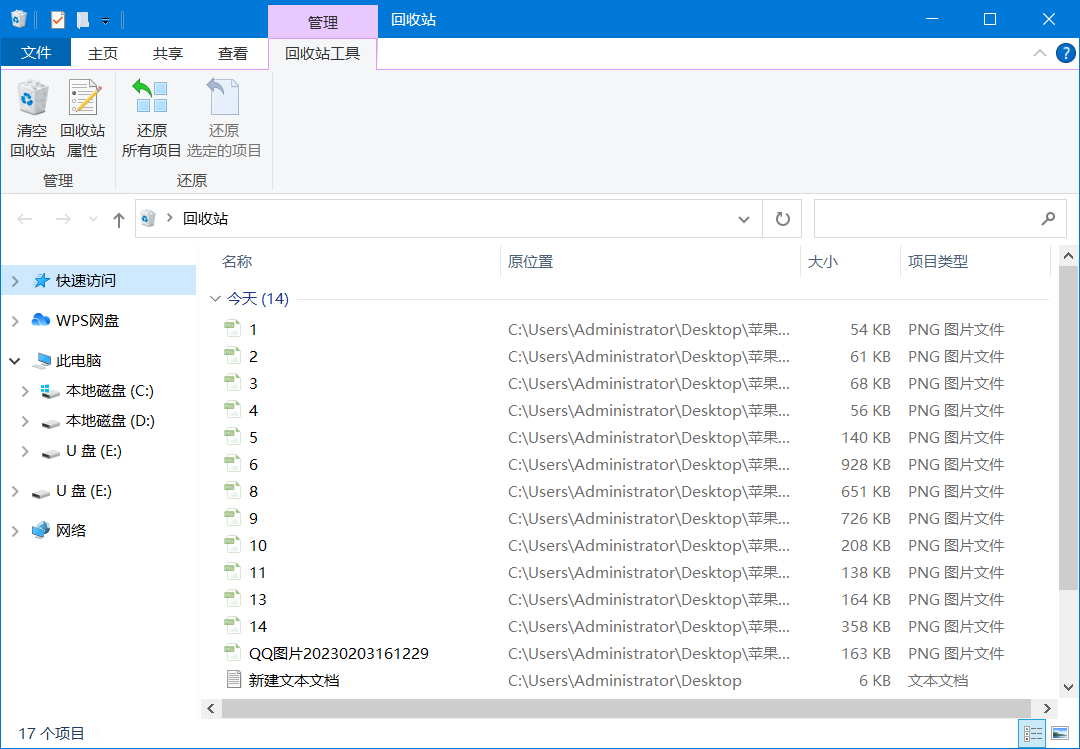Screen dimensions: 1080x749
Task: Switch to details view layout icon
Action: pyautogui.click(x=1032, y=734)
